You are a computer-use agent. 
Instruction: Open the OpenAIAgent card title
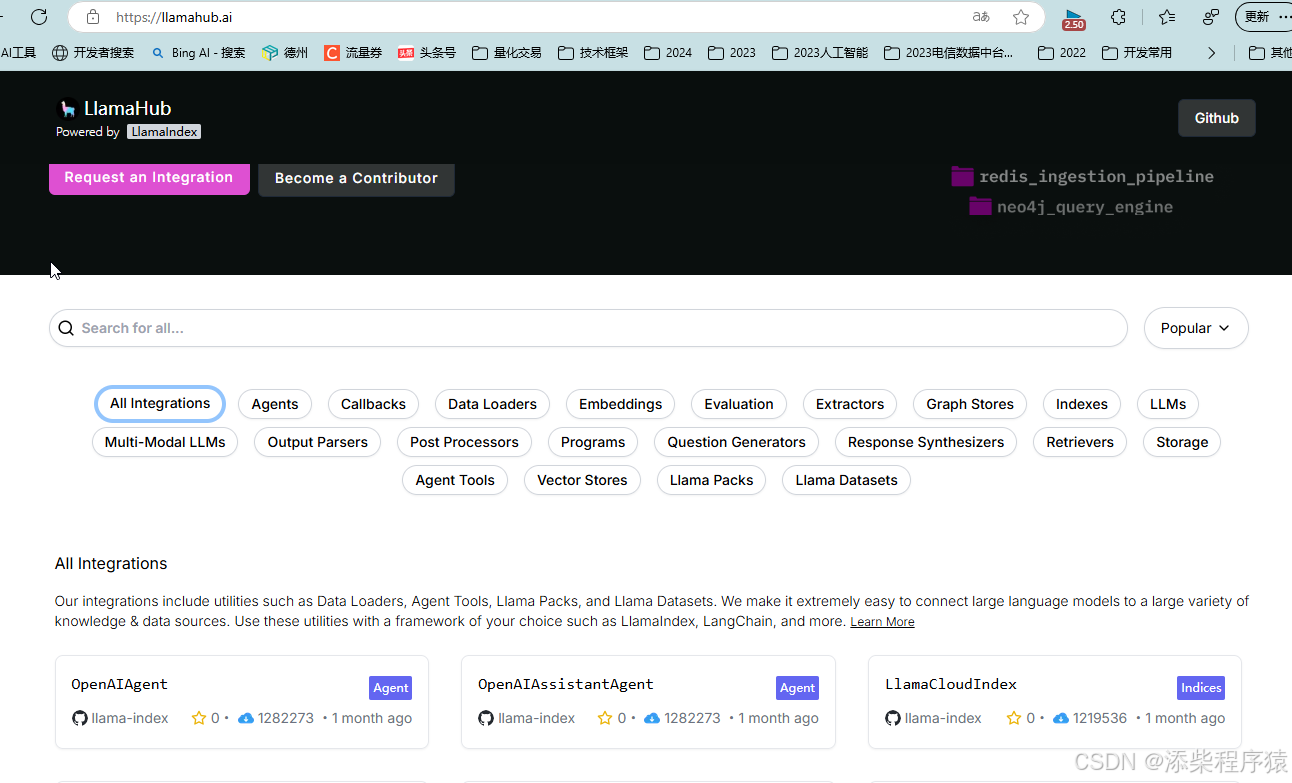[119, 685]
